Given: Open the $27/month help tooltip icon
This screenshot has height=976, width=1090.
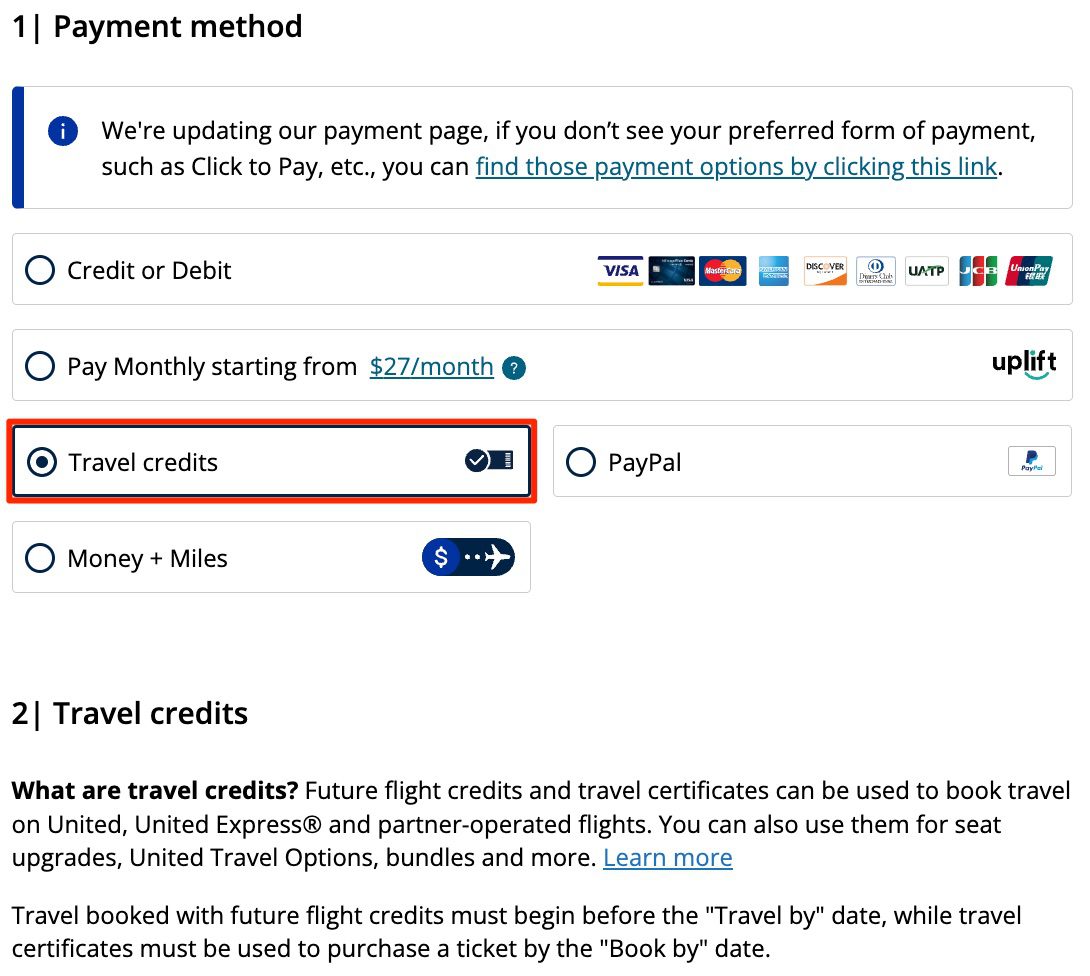Looking at the screenshot, I should [513, 368].
